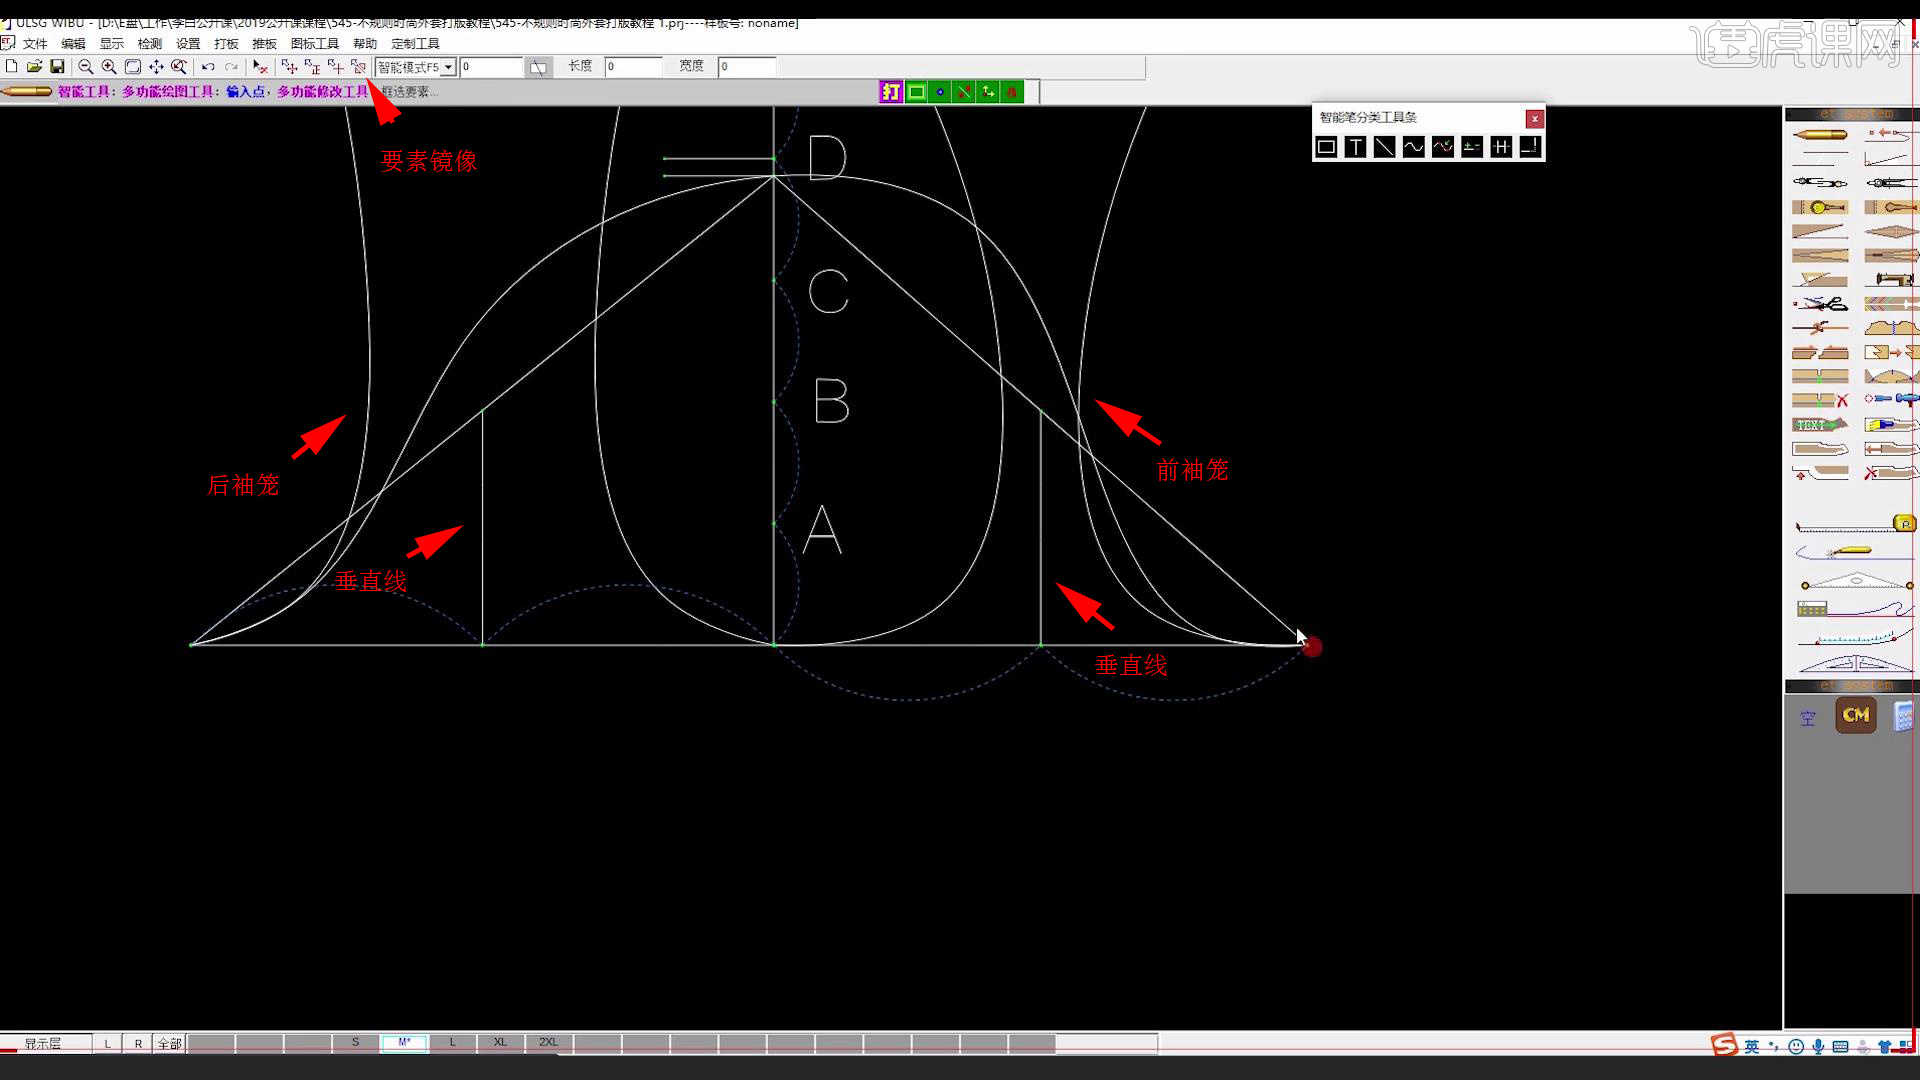Select the curve edit tool in smart pen toolbar

click(1443, 147)
